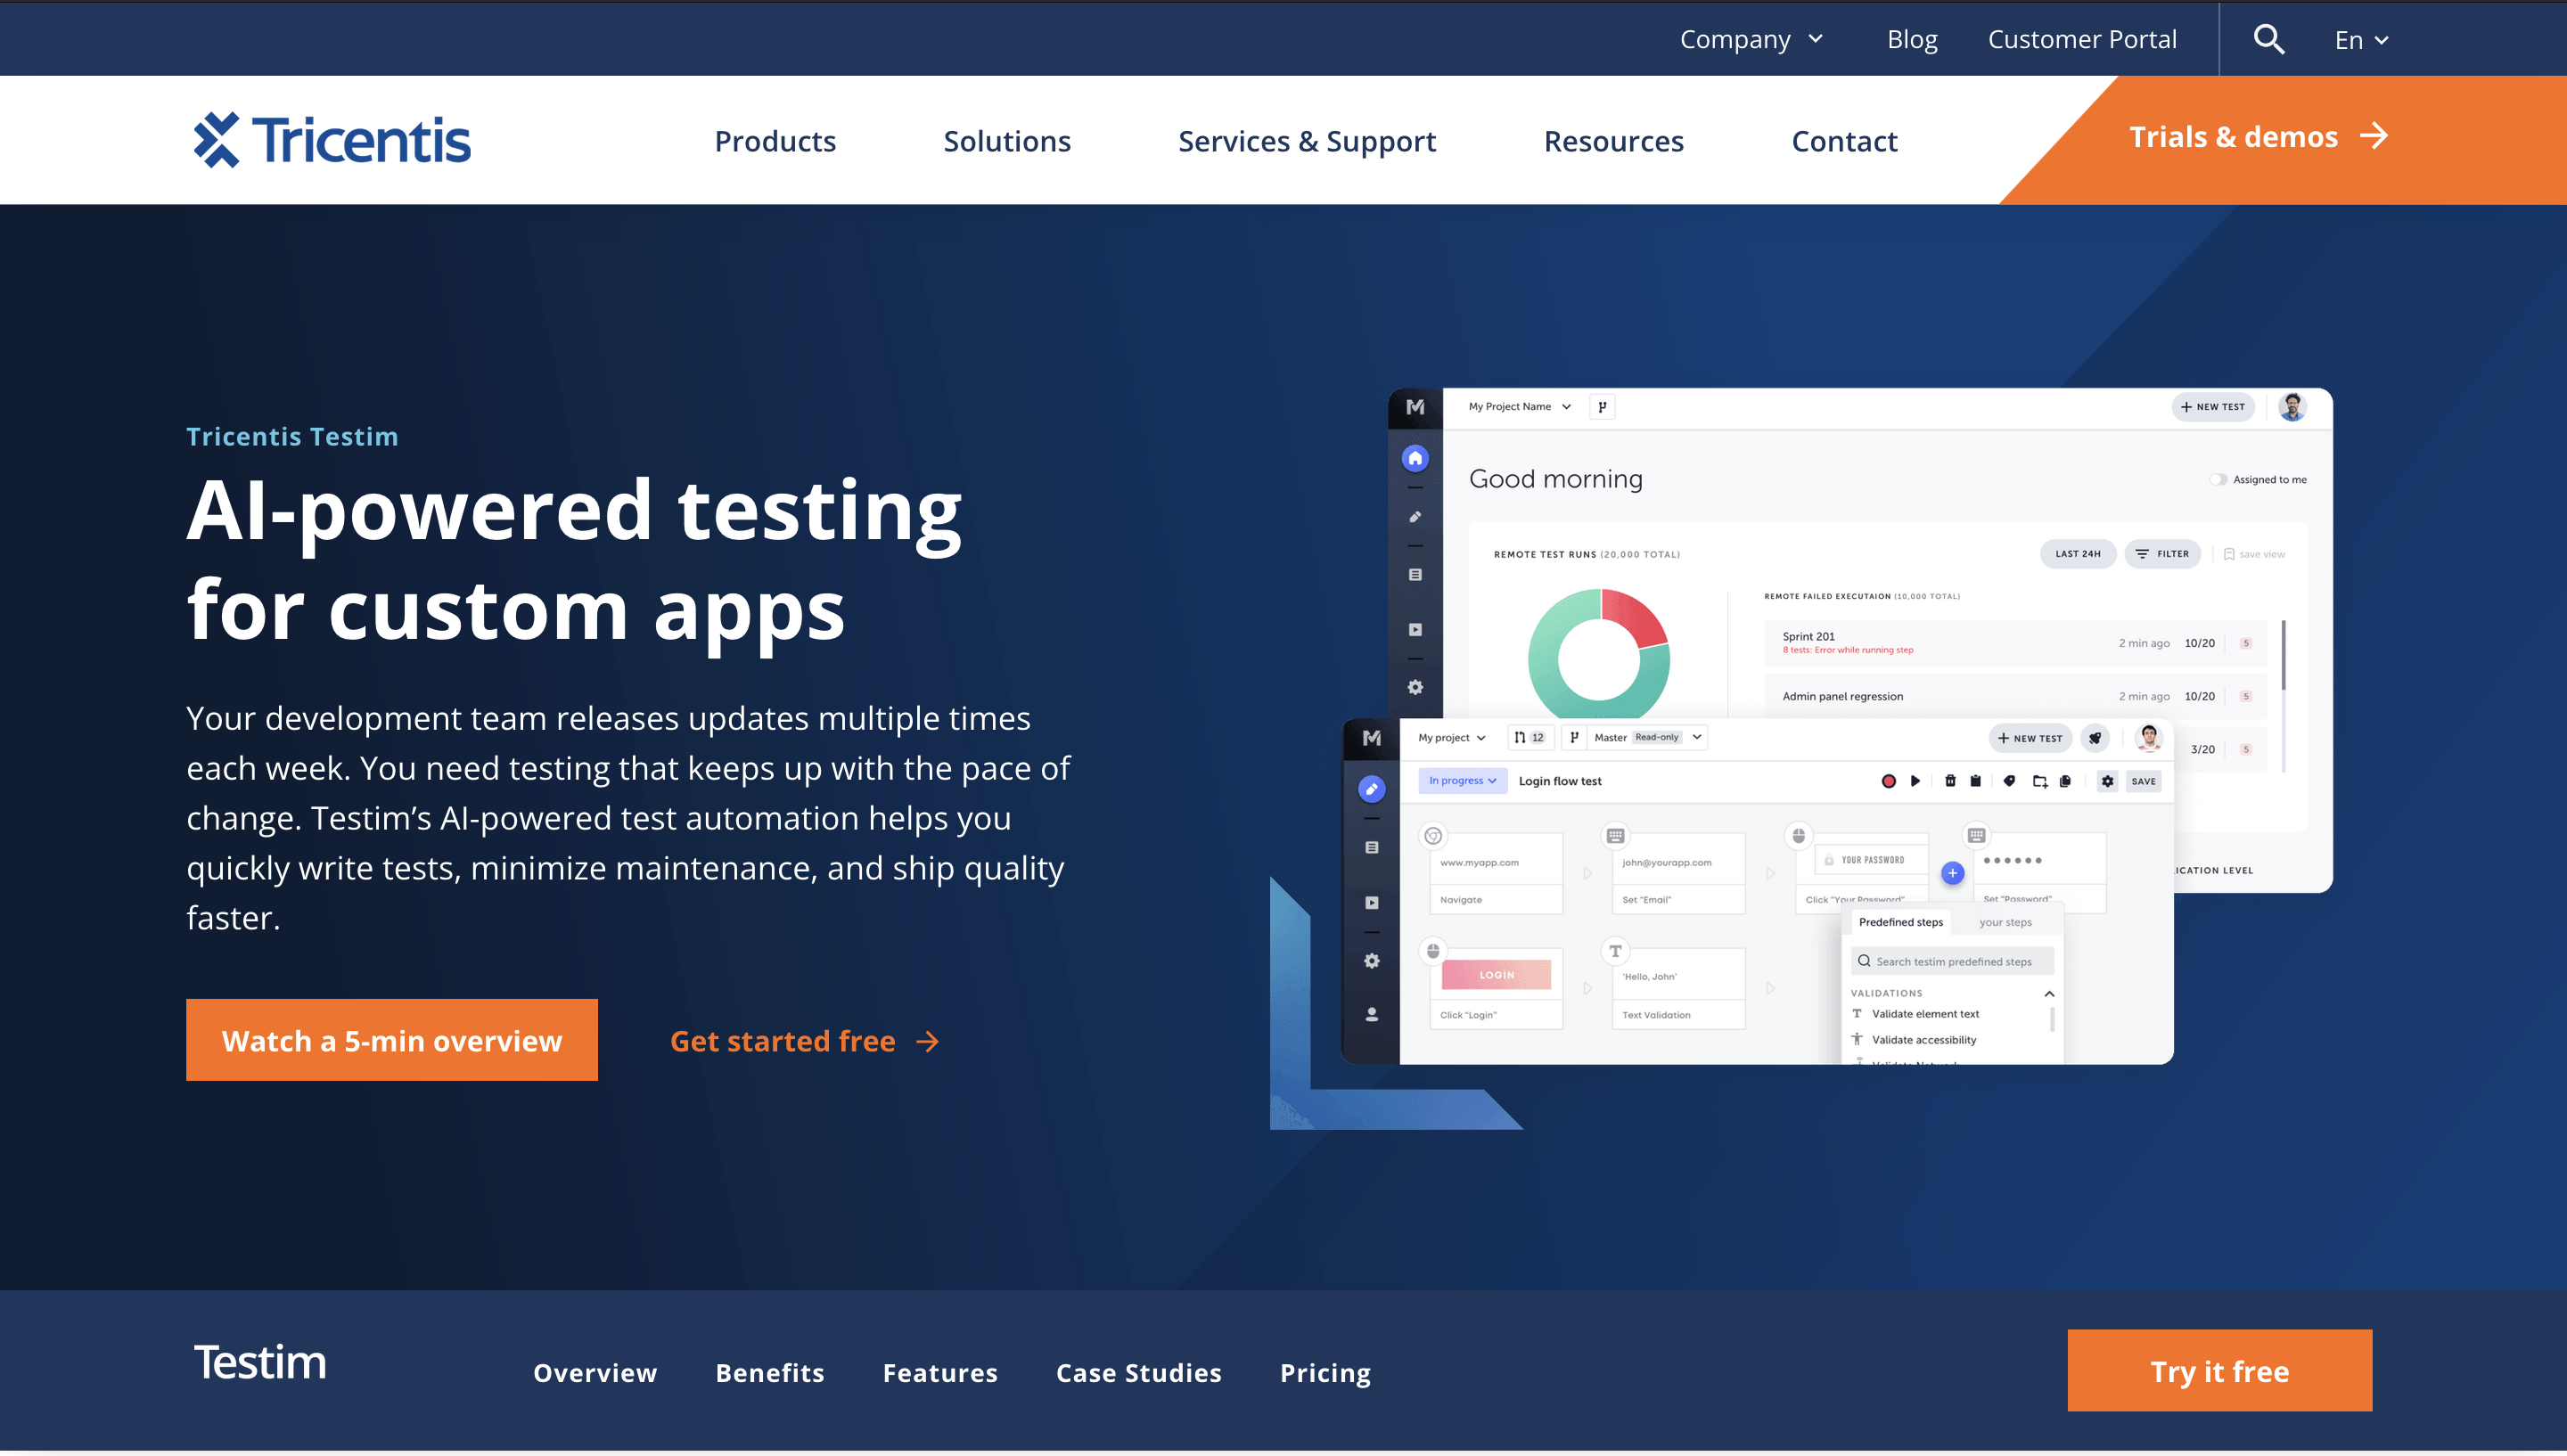
Task: Click the Try it free button
Action: (2219, 1371)
